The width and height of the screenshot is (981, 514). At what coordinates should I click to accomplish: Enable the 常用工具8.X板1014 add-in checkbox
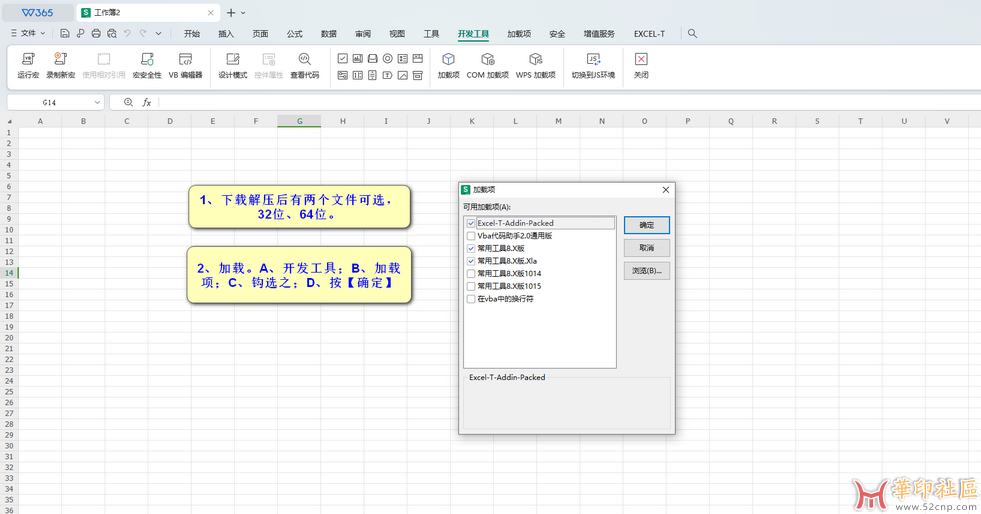coord(471,273)
